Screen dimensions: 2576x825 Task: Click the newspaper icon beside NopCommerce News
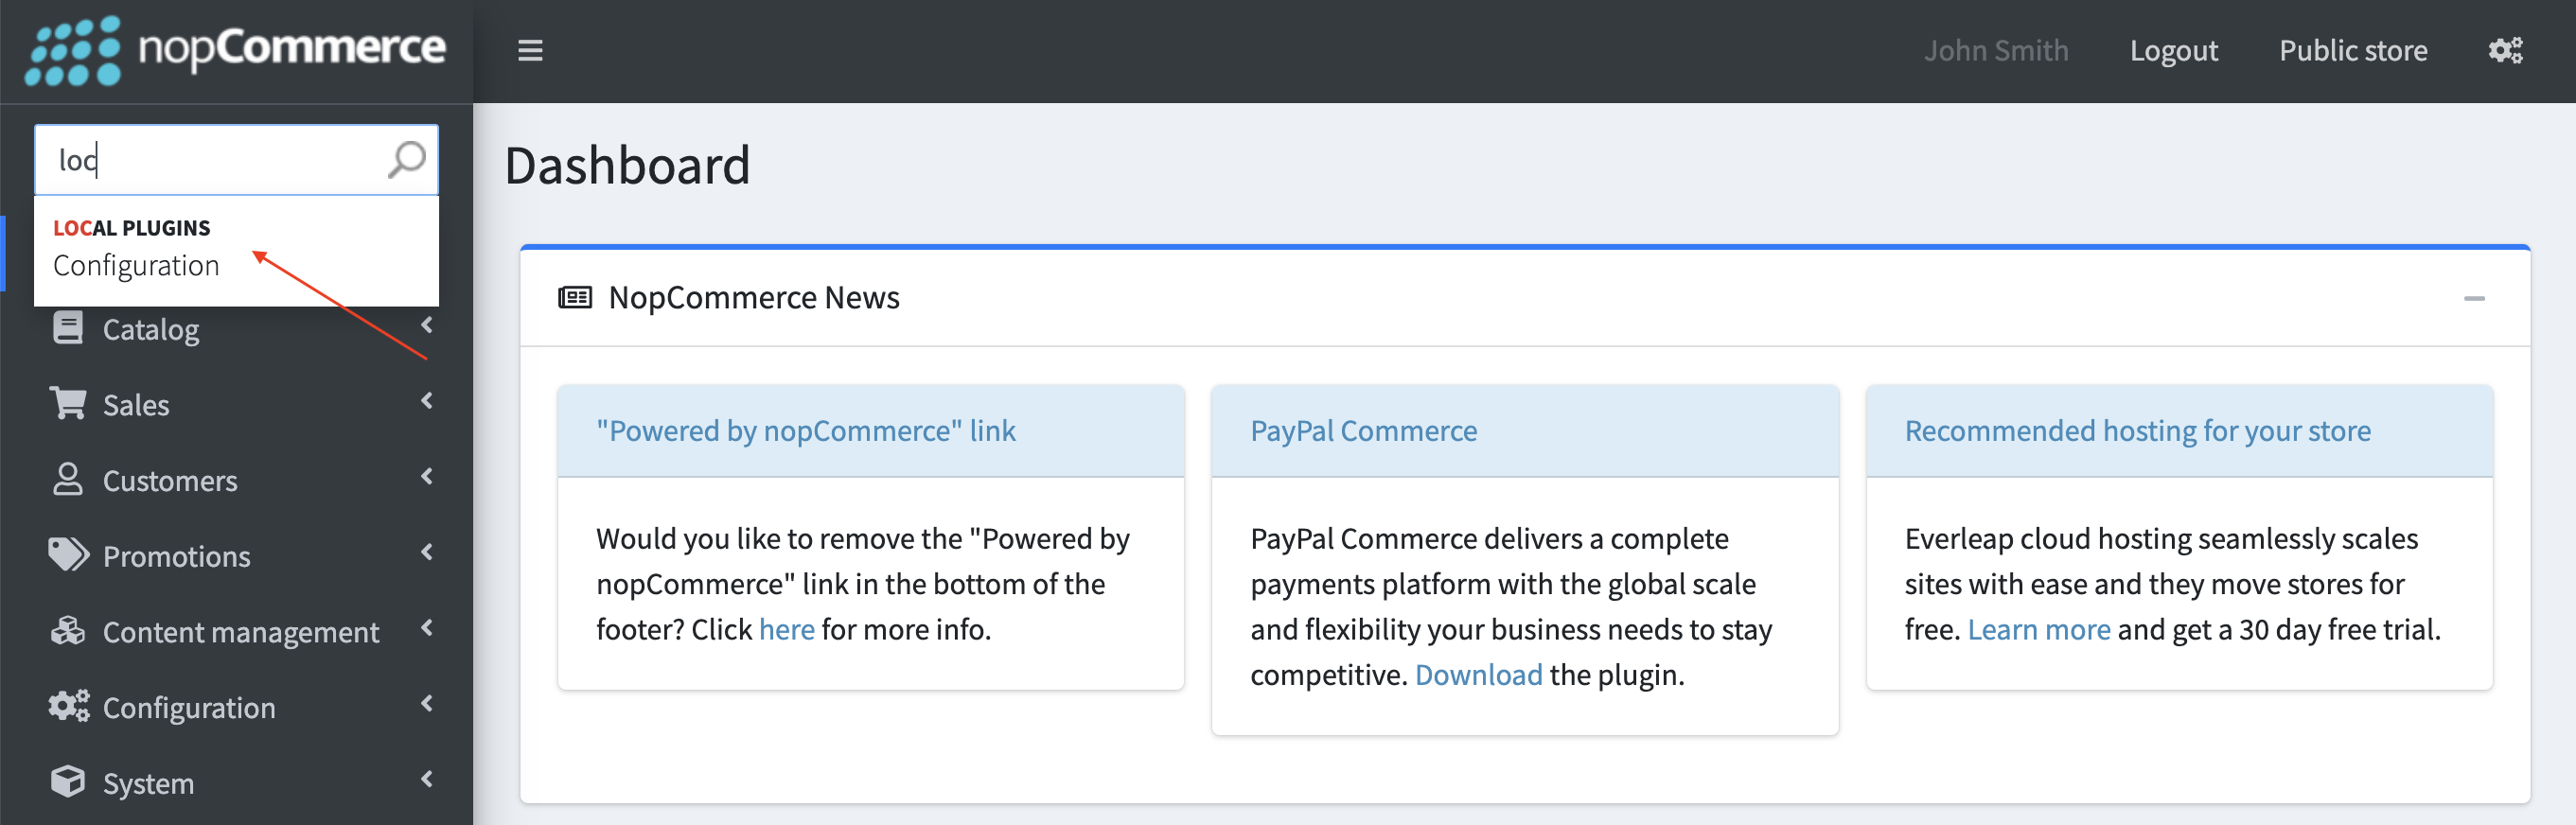(575, 297)
